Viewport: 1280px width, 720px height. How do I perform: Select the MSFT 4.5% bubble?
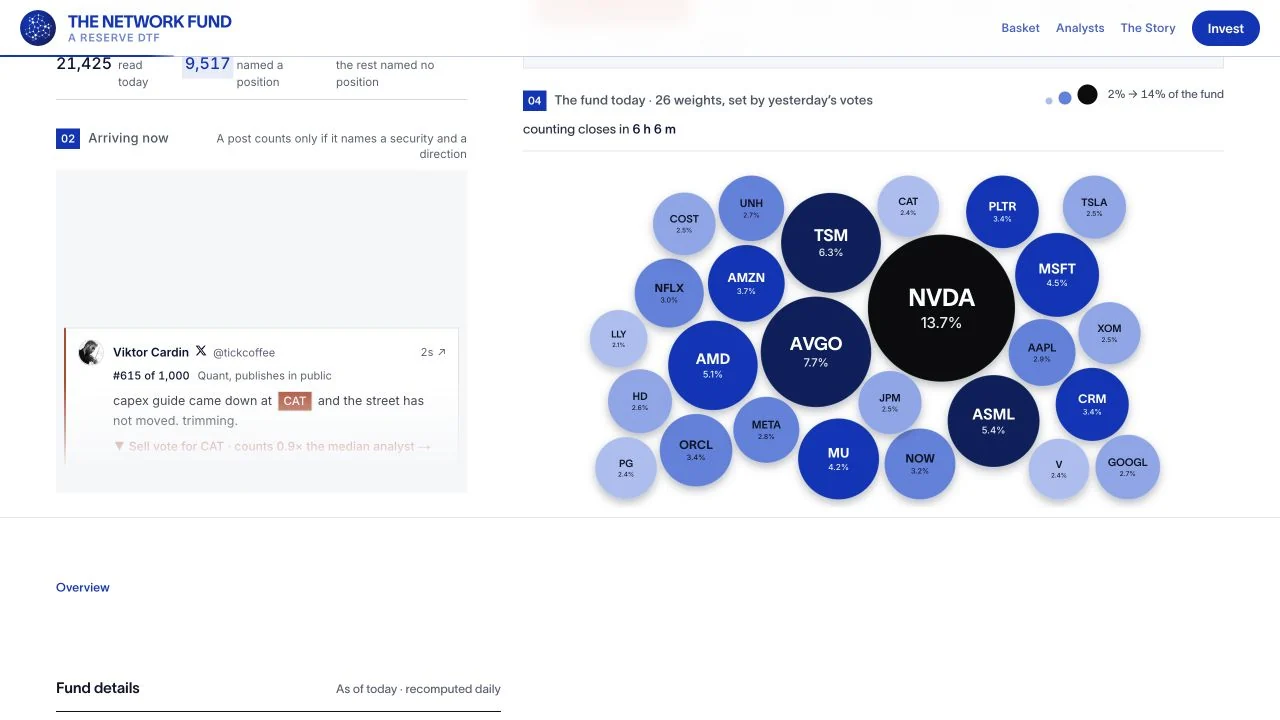point(1057,275)
